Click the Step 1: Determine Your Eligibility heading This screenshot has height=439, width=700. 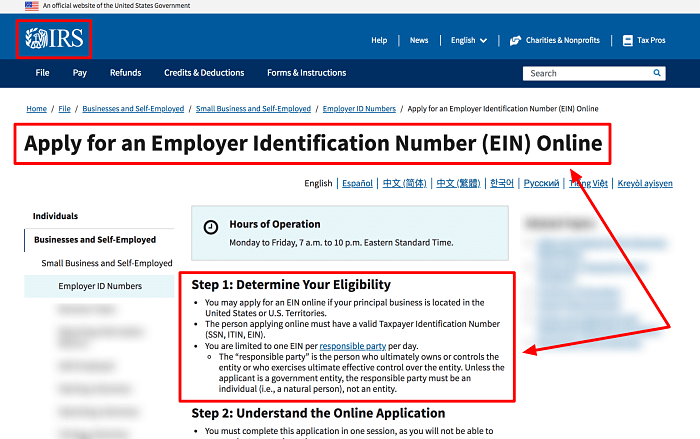point(291,284)
